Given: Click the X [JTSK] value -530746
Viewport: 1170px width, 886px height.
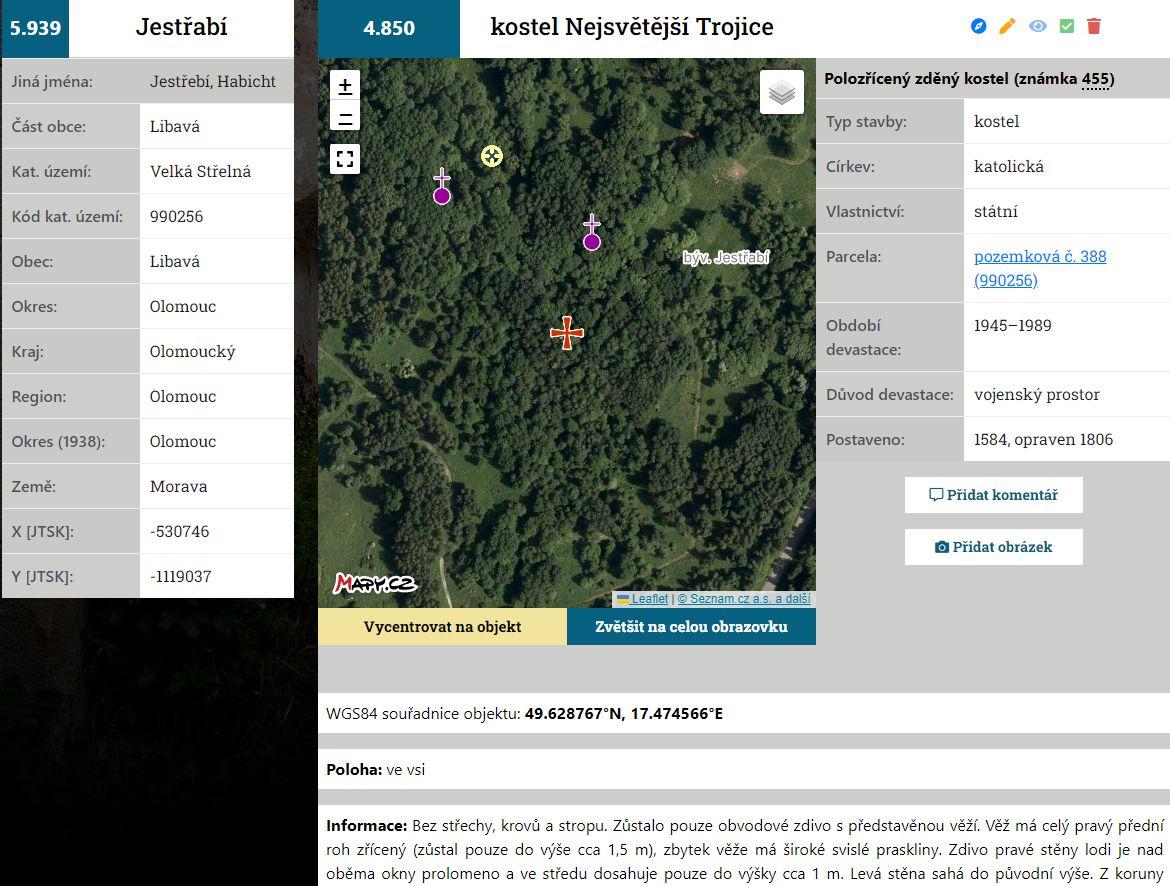Looking at the screenshot, I should 179,531.
